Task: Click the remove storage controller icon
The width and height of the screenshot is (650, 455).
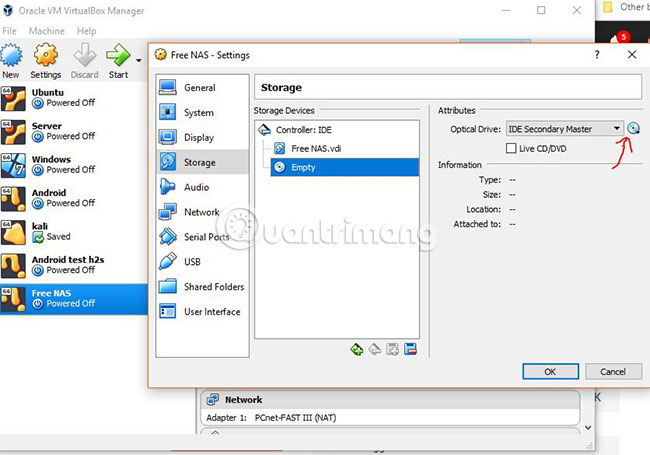Action: click(x=375, y=349)
